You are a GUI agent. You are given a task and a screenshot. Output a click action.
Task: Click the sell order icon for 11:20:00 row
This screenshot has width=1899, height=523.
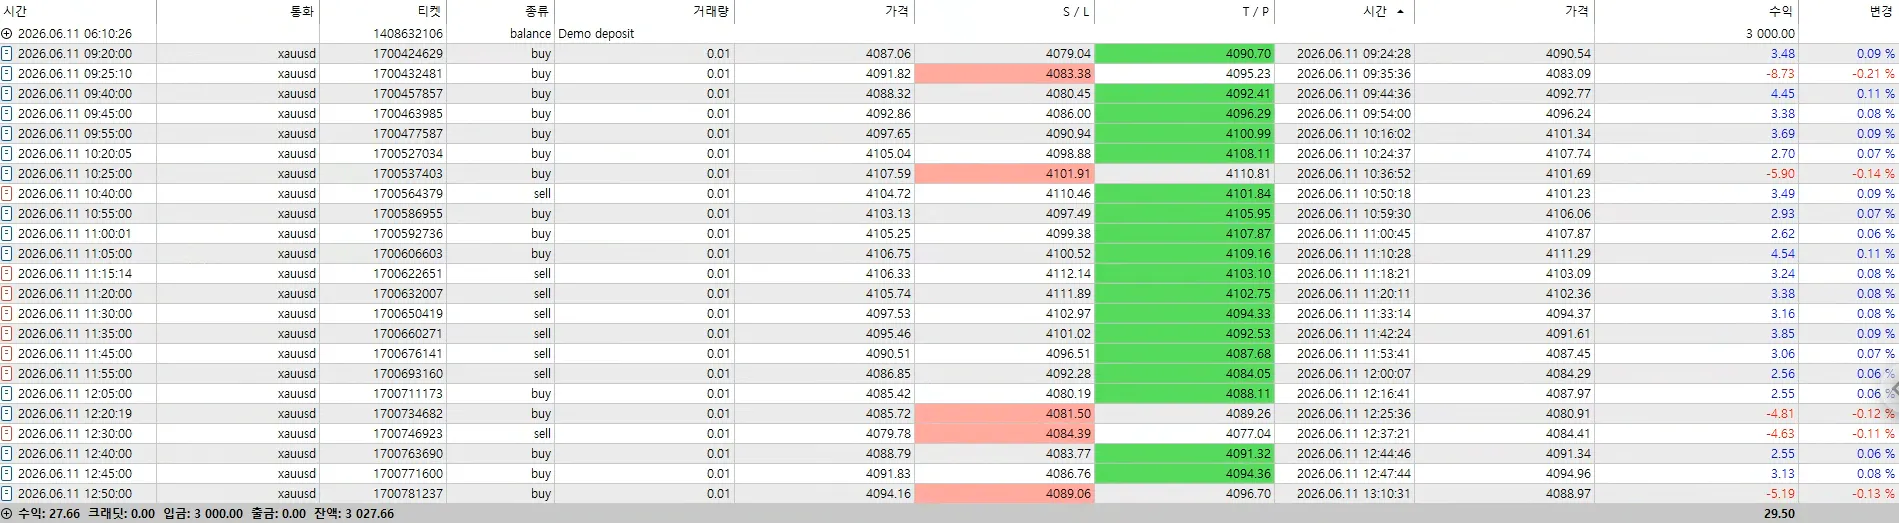coord(7,293)
